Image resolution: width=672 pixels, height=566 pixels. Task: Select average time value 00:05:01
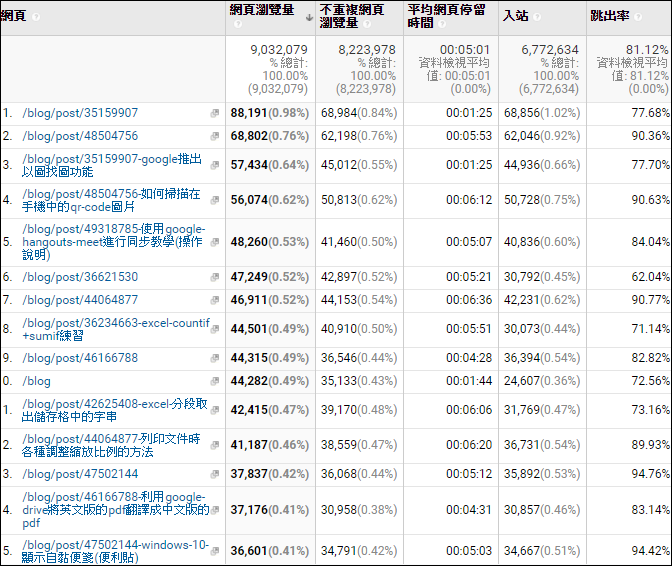click(465, 50)
